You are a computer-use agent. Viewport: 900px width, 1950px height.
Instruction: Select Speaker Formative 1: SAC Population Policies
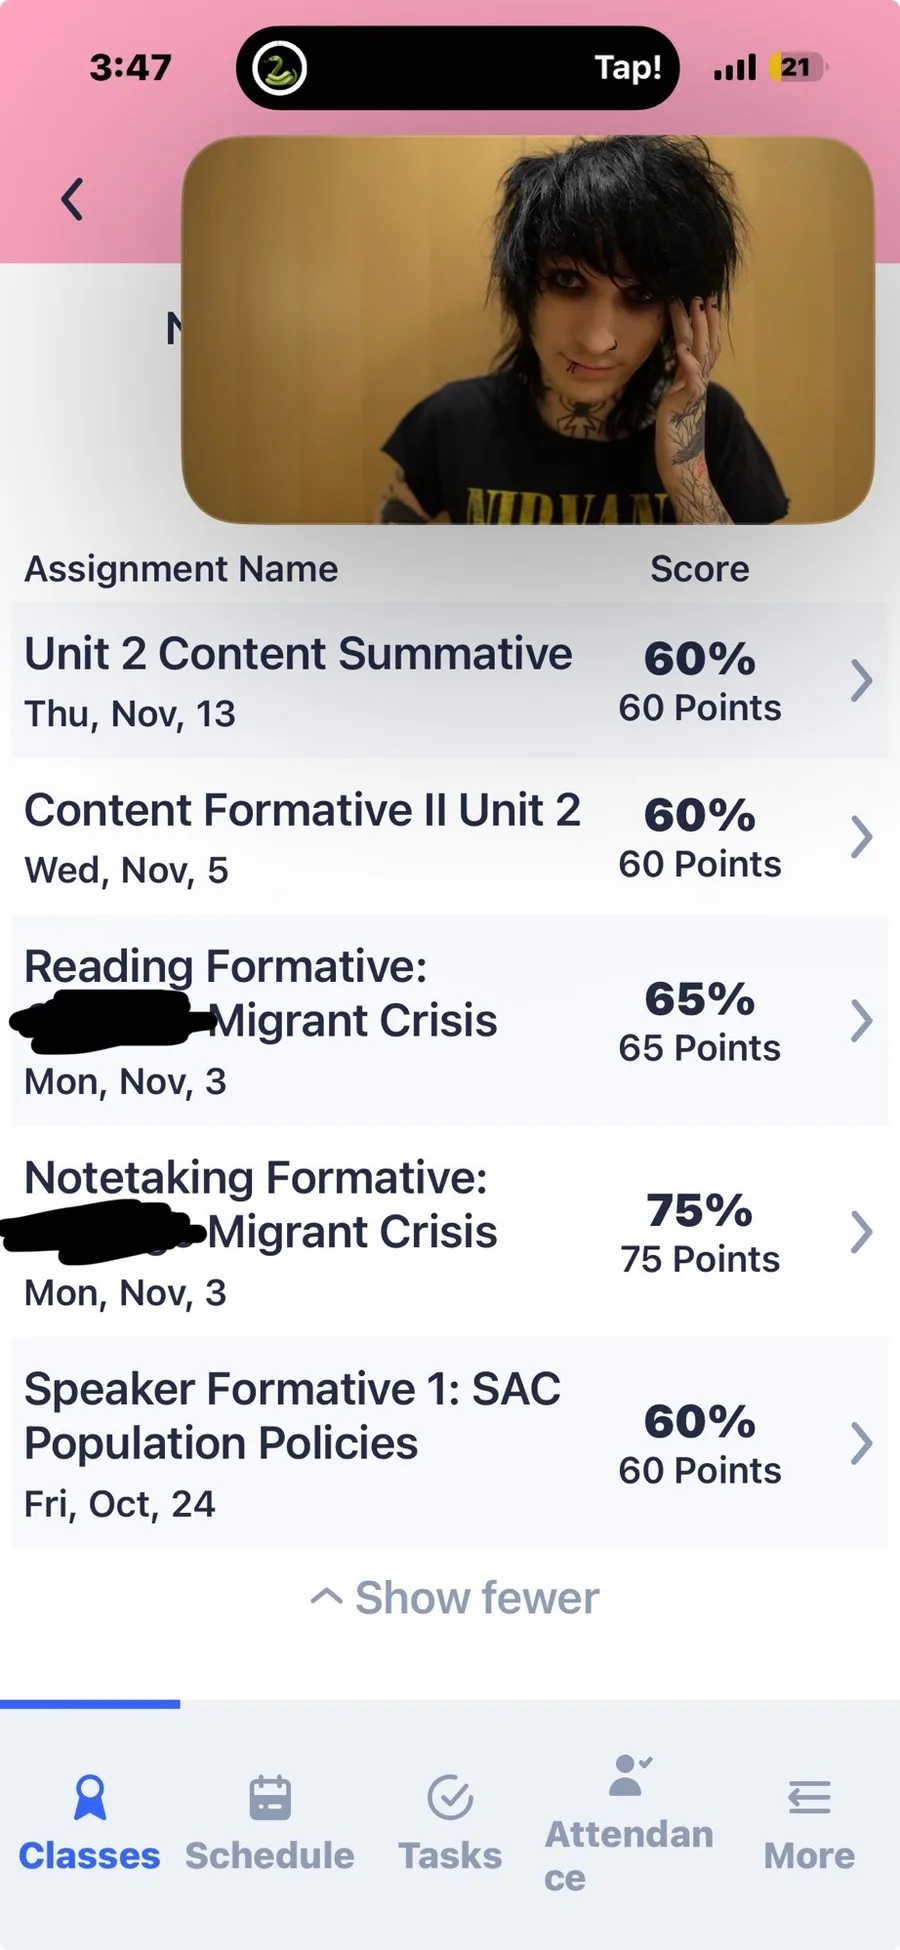pyautogui.click(x=292, y=1416)
